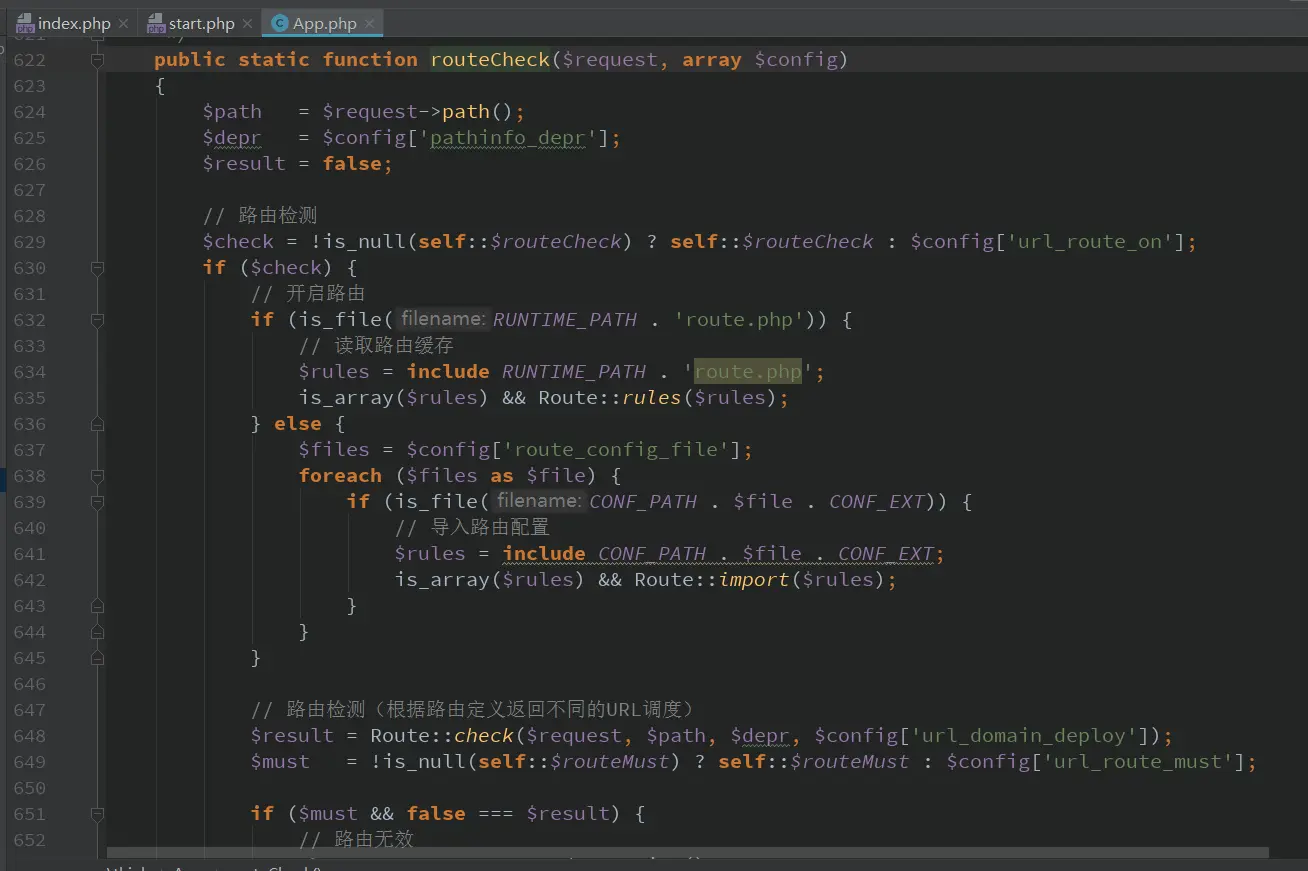1308x871 pixels.
Task: Click 'route_config_file' string on line 637
Action: coord(618,450)
